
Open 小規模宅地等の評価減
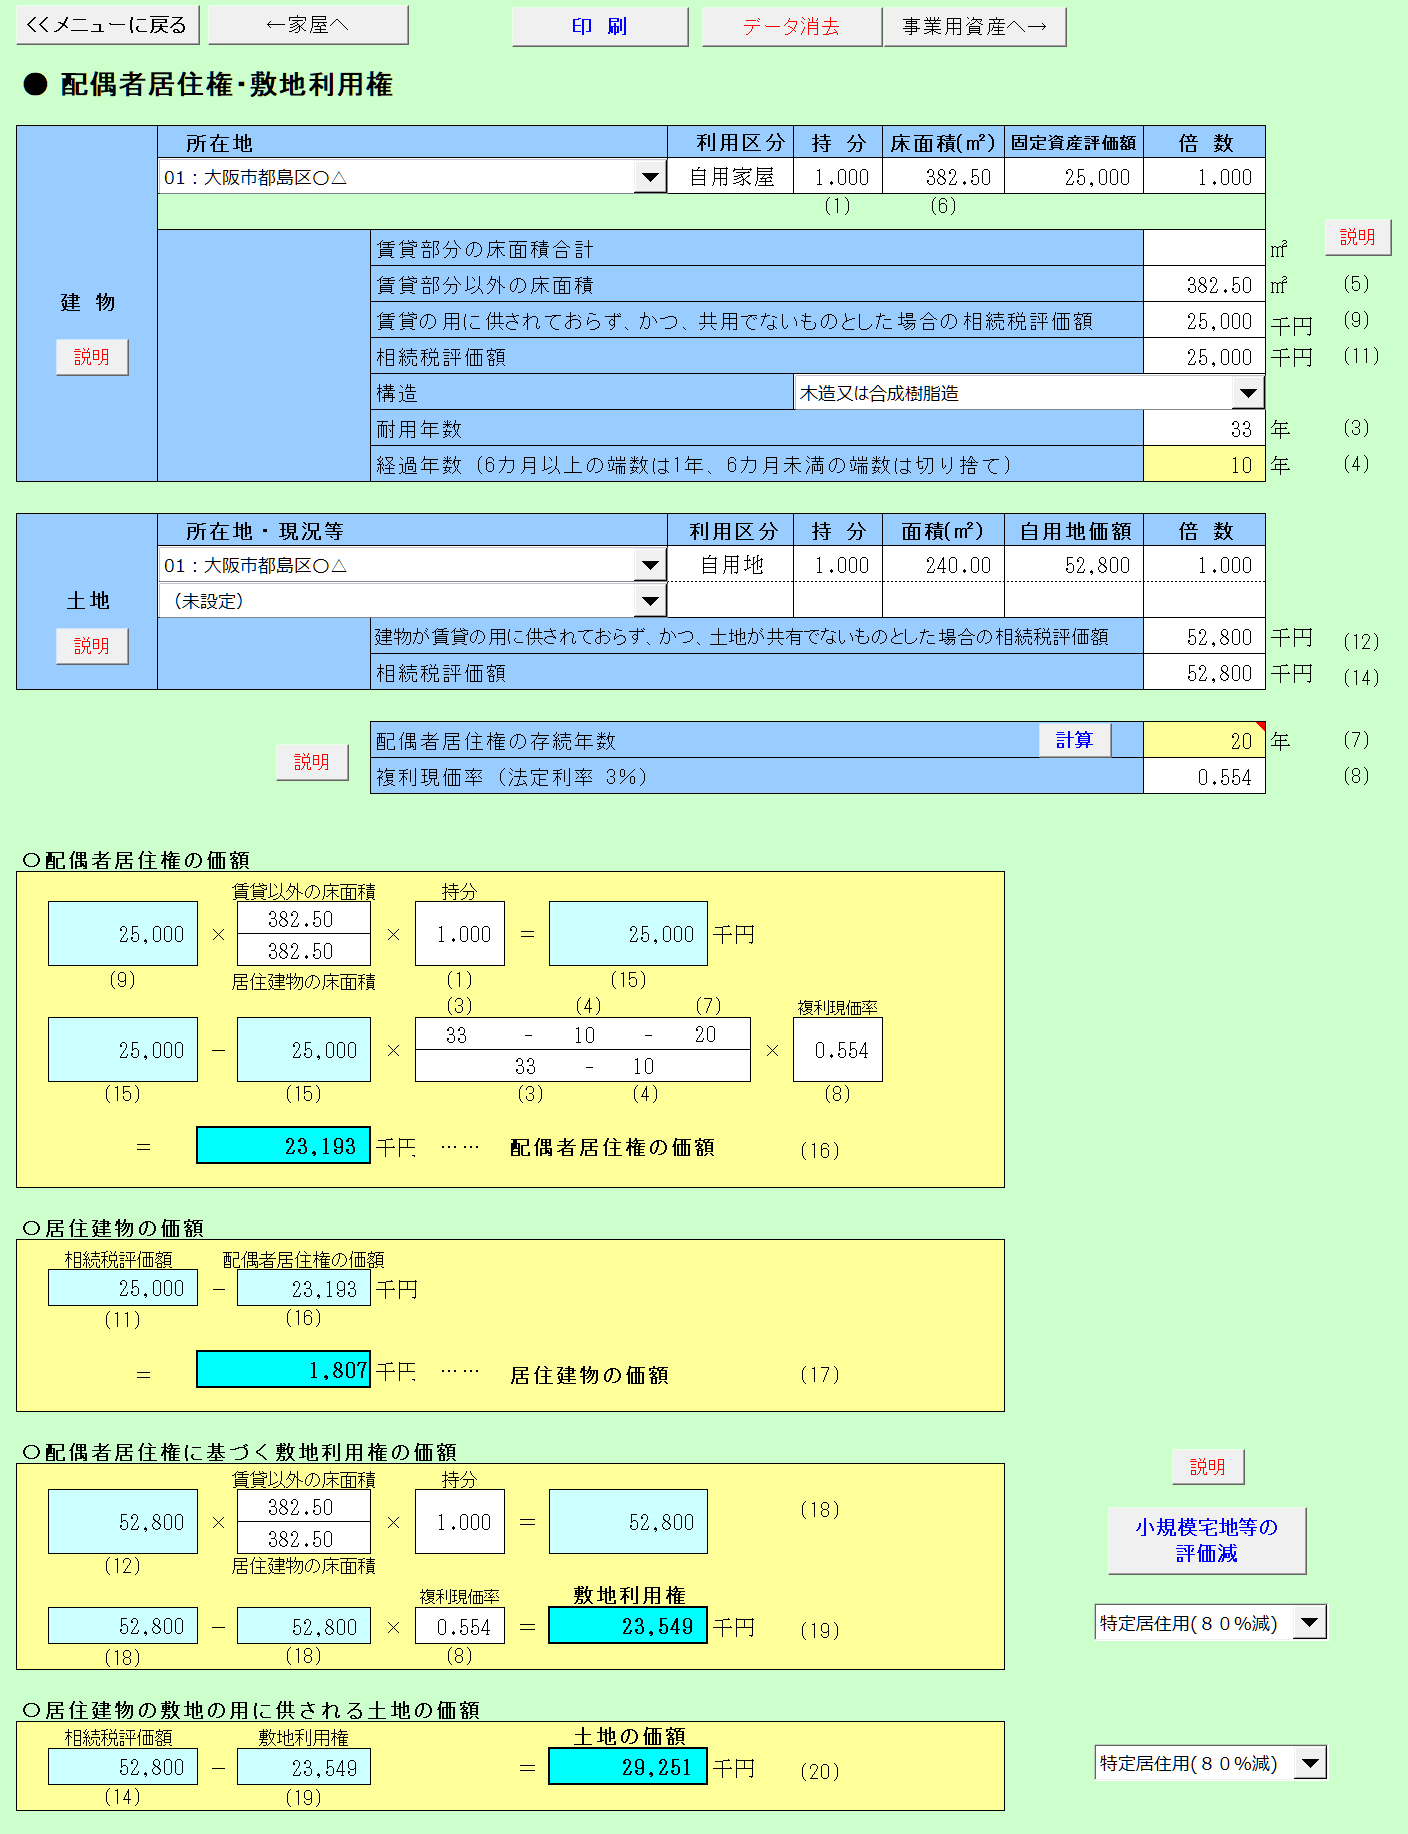(1206, 1540)
